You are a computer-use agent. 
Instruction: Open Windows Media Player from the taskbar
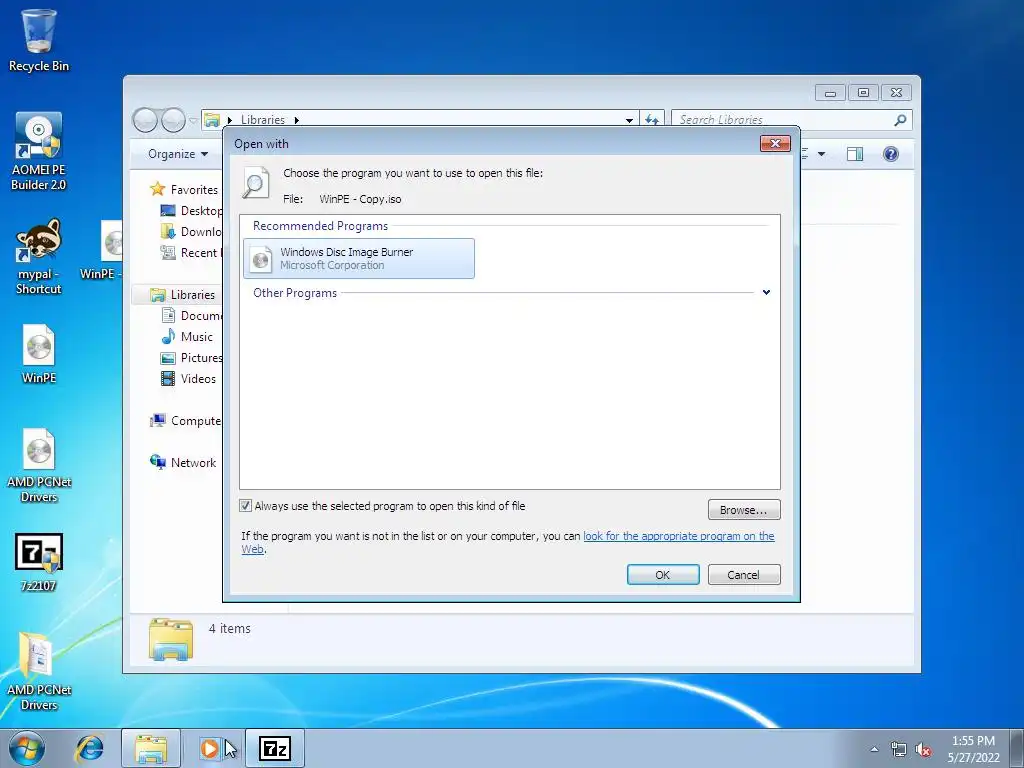point(209,748)
